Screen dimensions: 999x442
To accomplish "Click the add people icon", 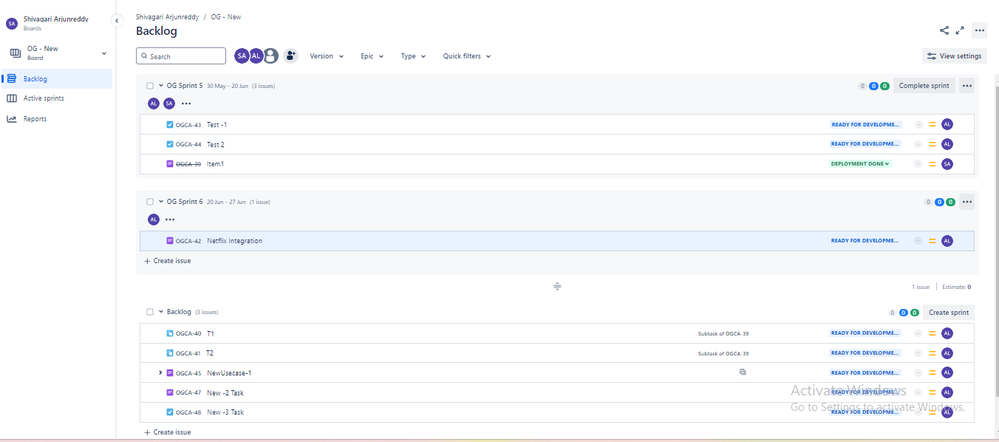I will point(291,56).
